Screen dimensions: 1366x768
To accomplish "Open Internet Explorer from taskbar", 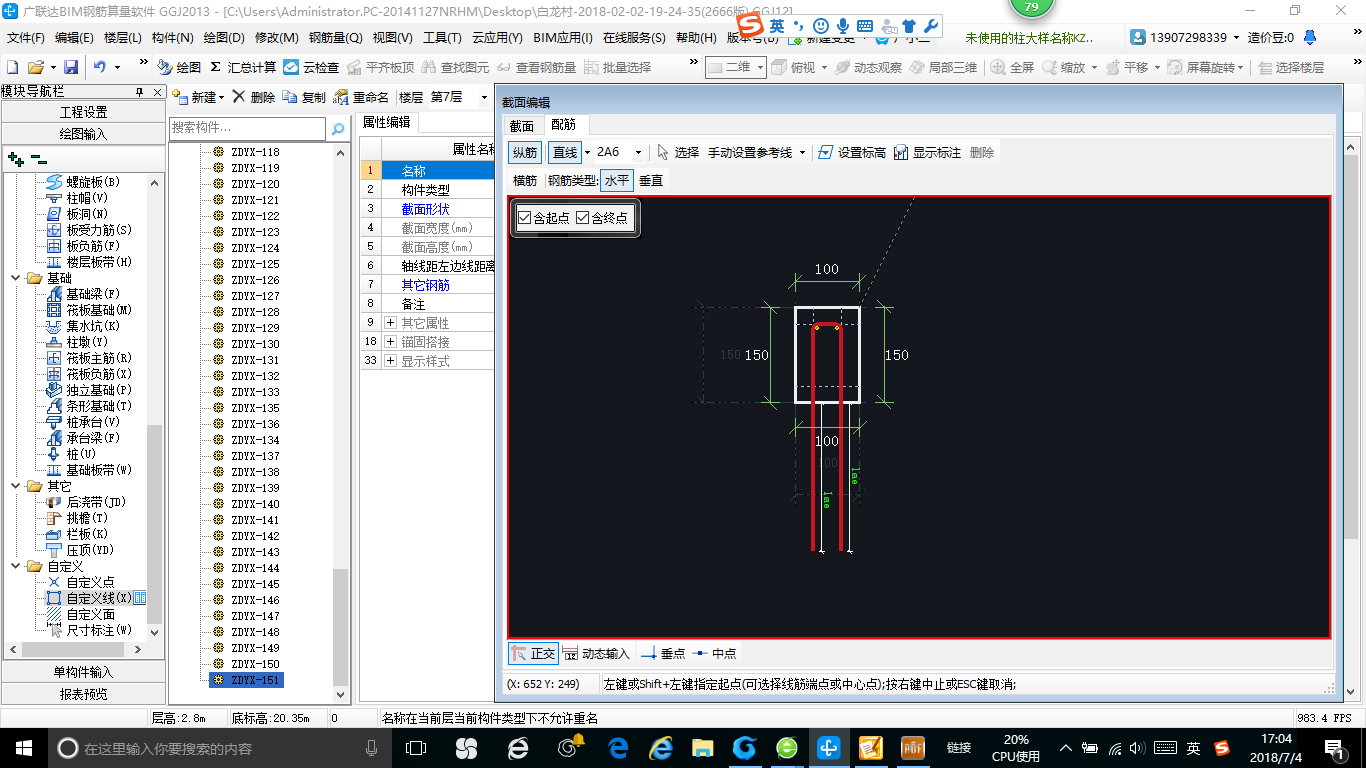I will [x=661, y=747].
